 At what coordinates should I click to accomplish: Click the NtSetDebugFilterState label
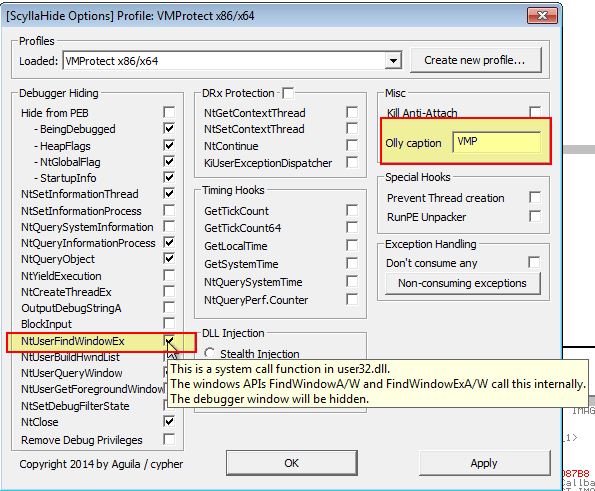75,406
